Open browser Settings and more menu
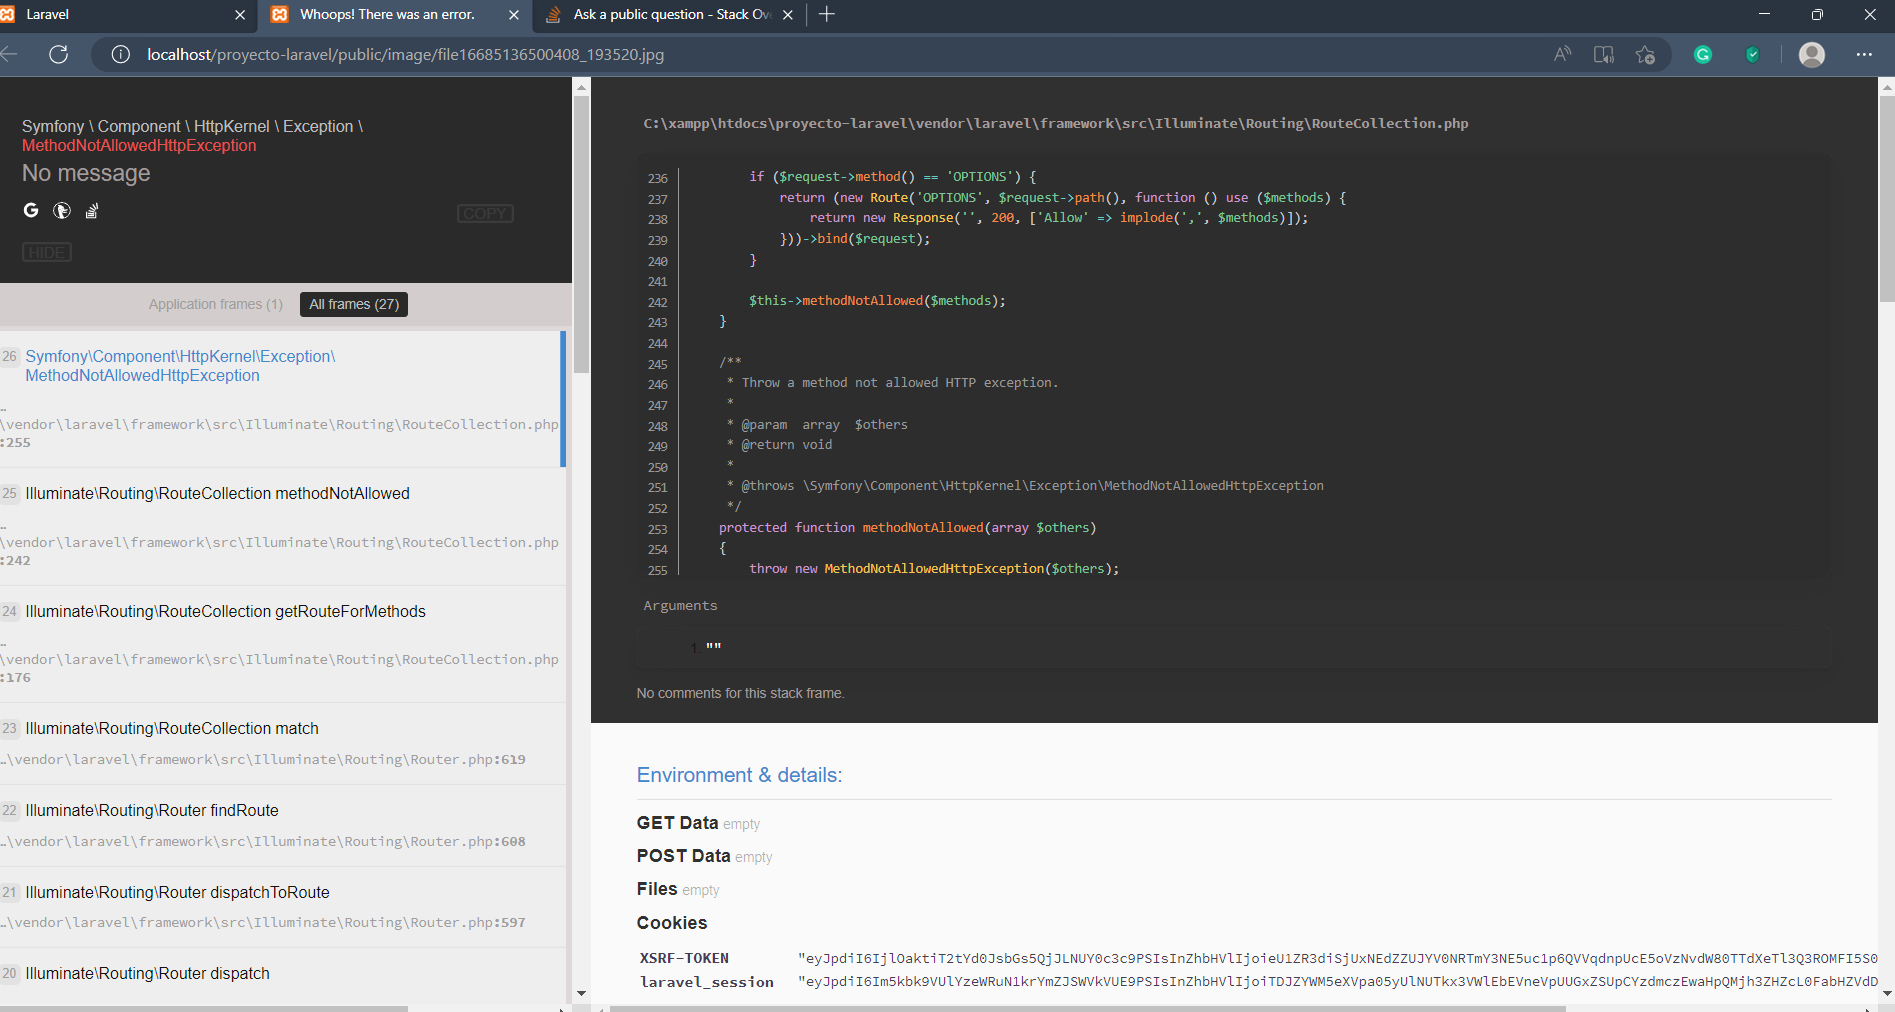 (x=1864, y=54)
